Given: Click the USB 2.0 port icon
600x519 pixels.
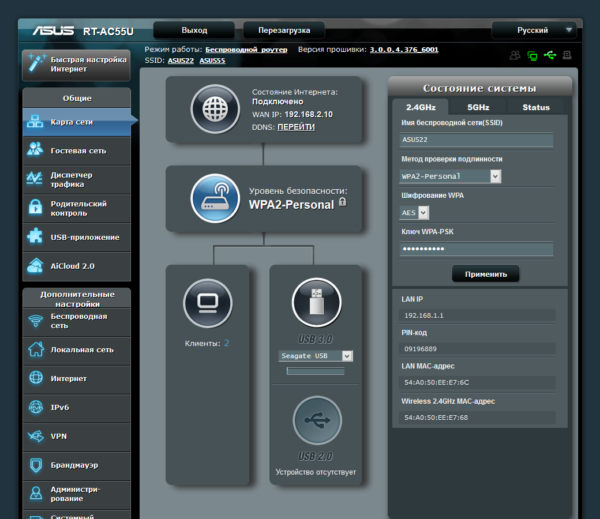Looking at the screenshot, I should [317, 420].
